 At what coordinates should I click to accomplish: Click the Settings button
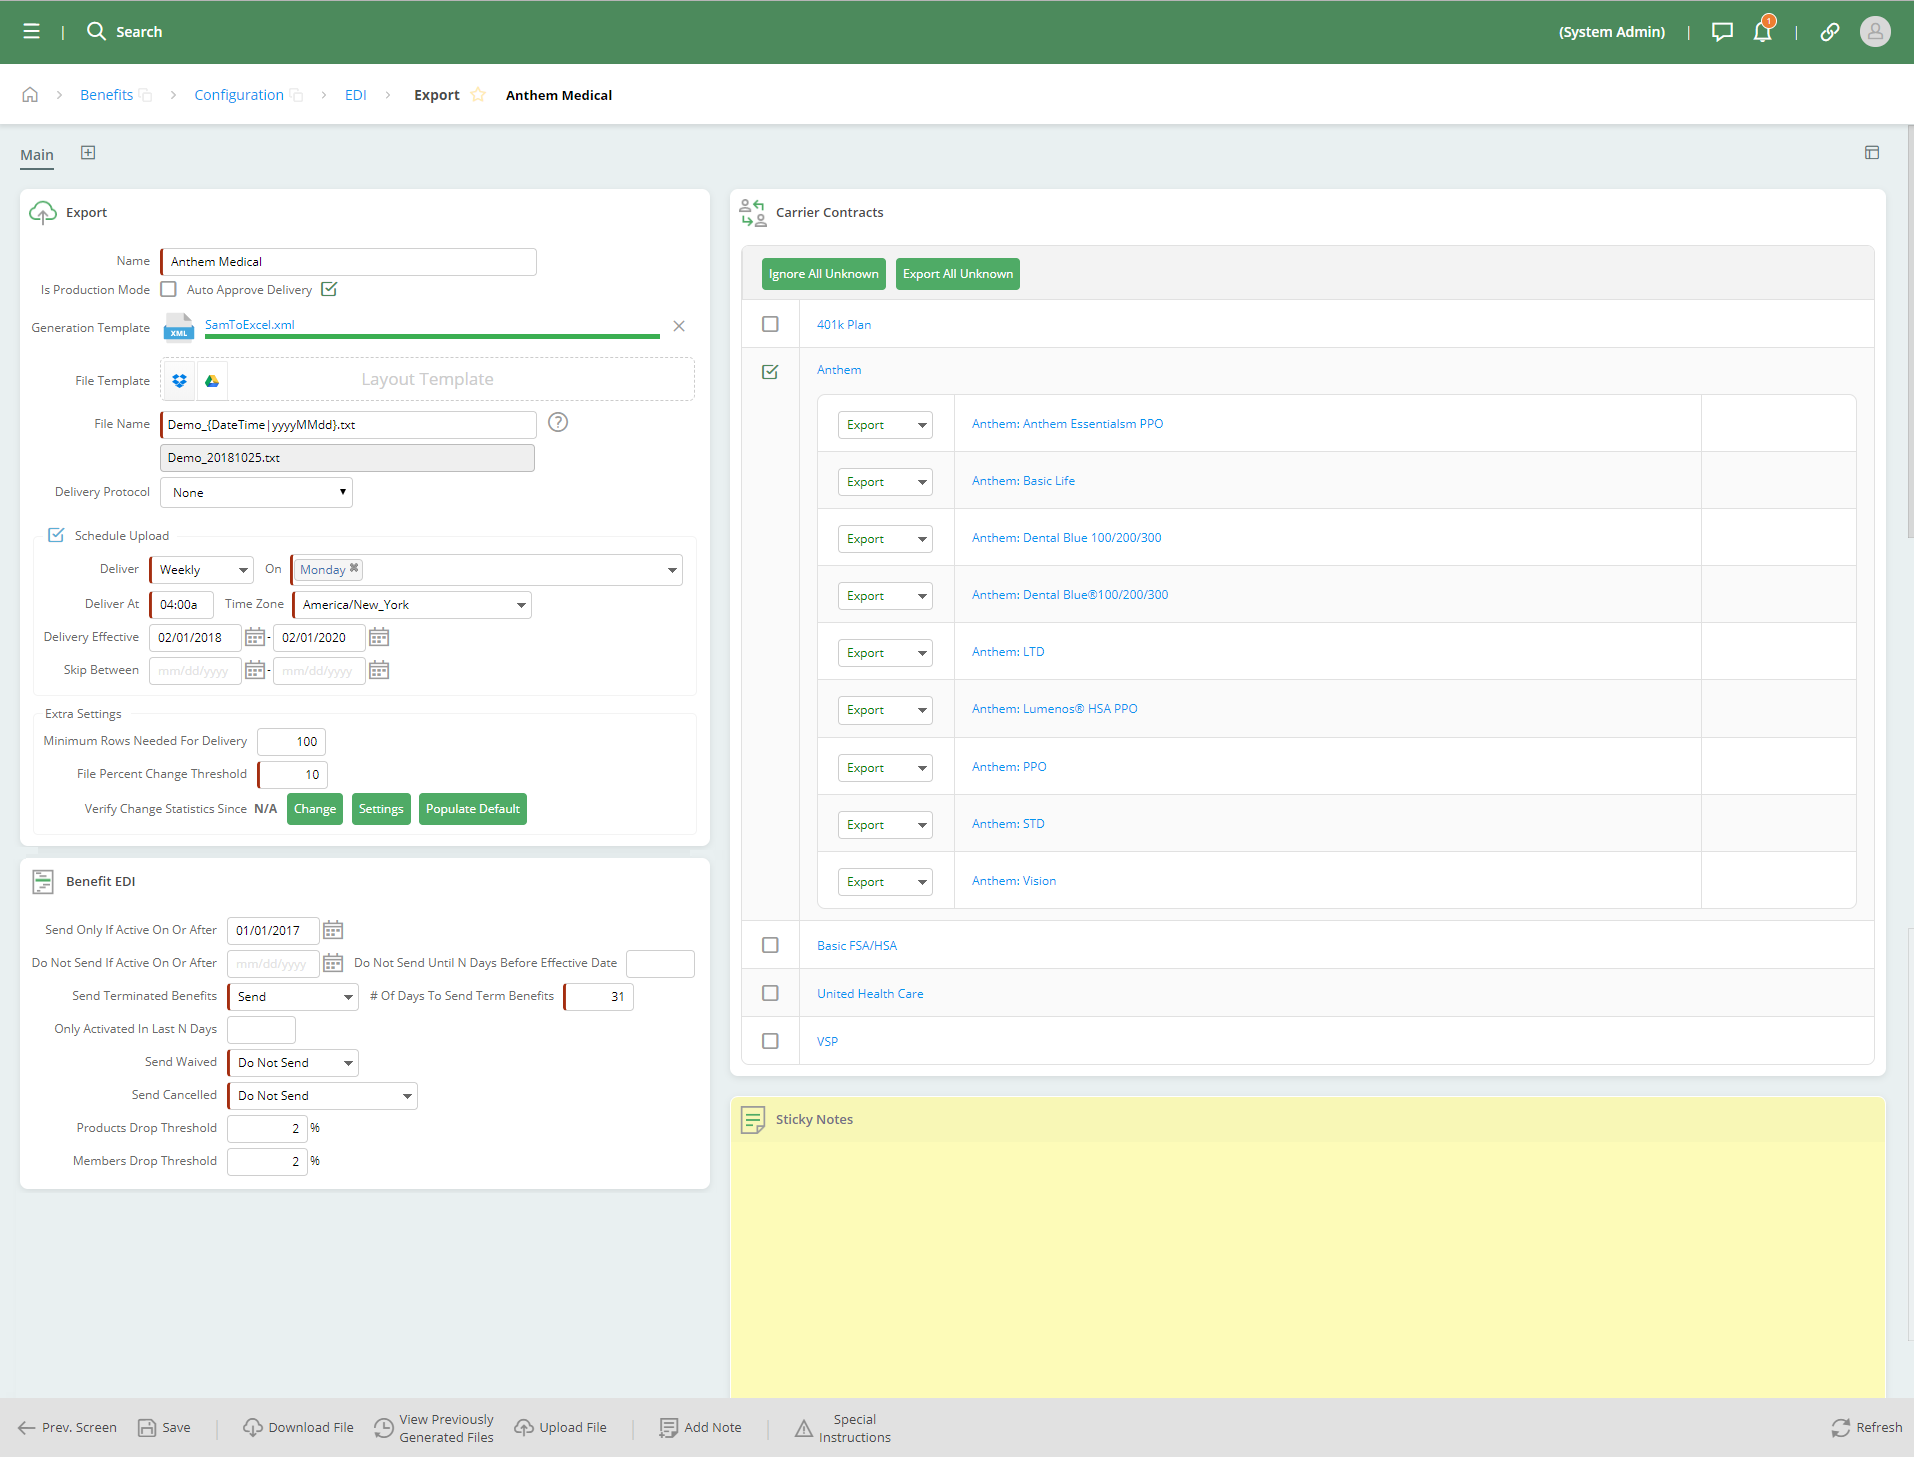coord(381,809)
